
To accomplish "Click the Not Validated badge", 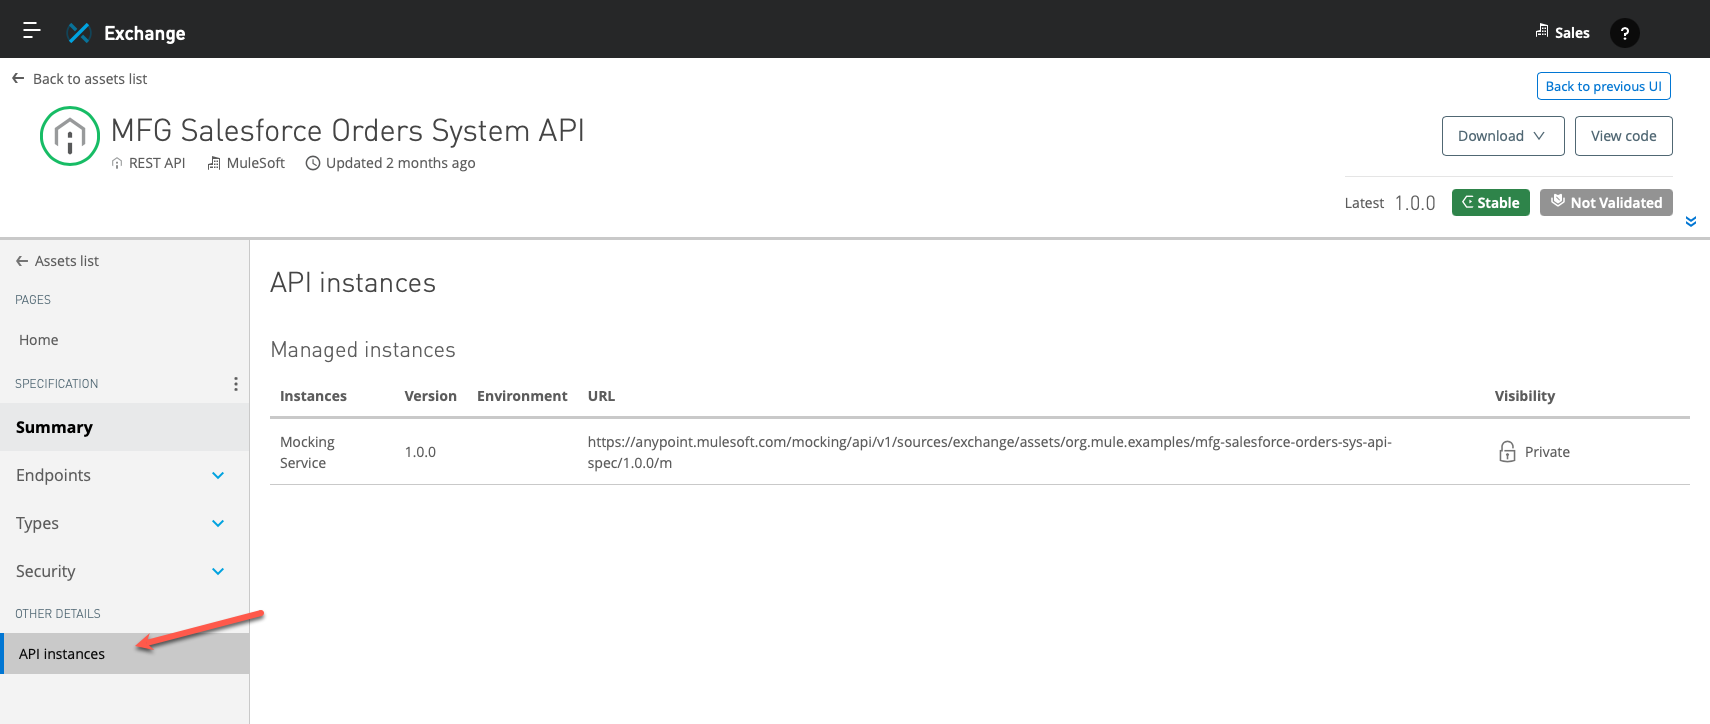I will (1606, 202).
